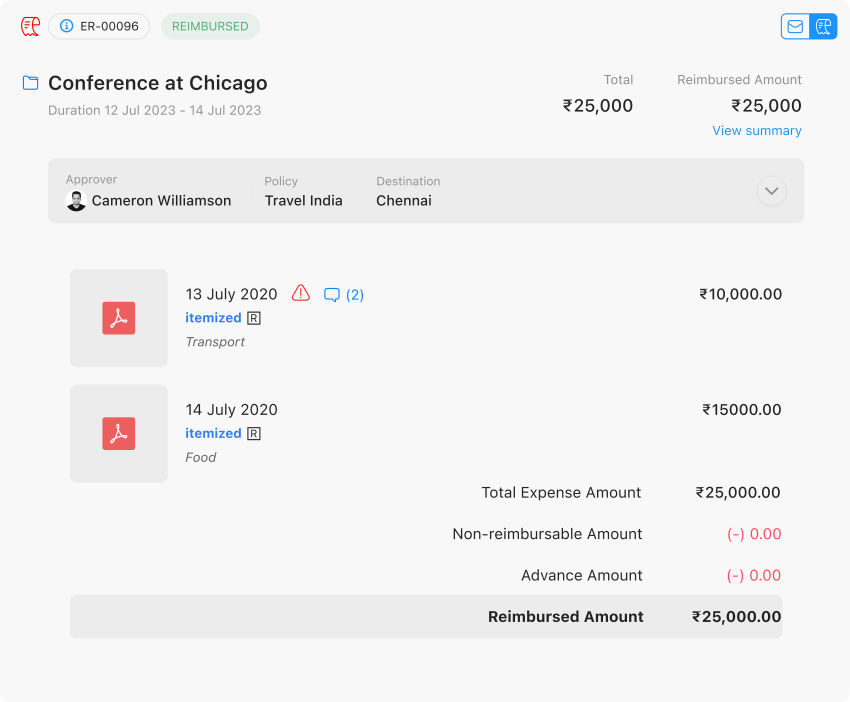Switch to the mail view toggle
The height and width of the screenshot is (702, 850).
pyautogui.click(x=795, y=26)
